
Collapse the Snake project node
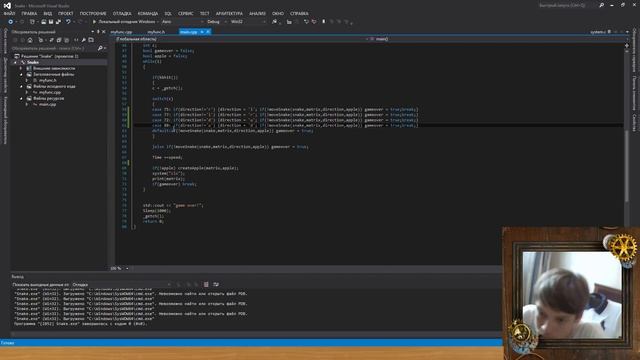[16, 62]
